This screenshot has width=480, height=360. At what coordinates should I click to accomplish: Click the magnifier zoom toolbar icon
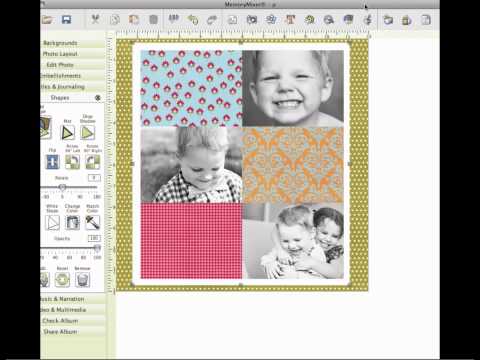[x=329, y=20]
